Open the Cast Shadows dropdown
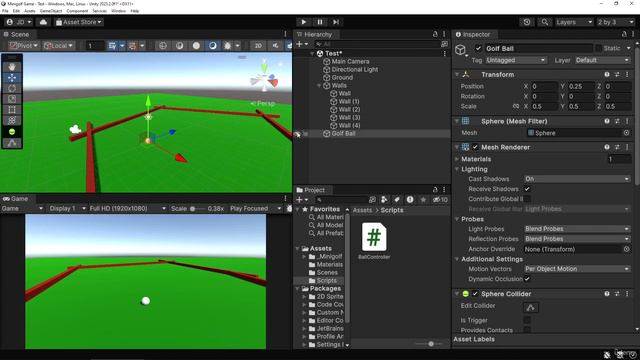Viewport: 640px width, 360px height. click(x=577, y=179)
